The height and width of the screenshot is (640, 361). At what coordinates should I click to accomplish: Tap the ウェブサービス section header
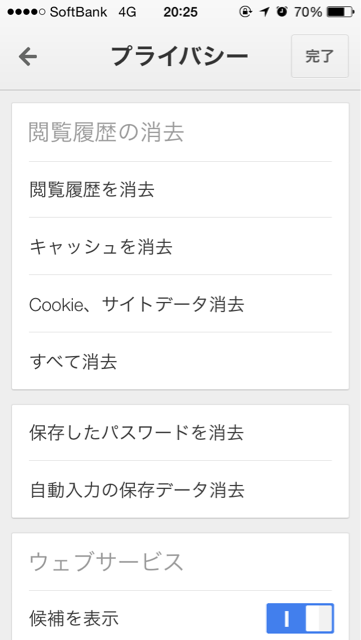[106, 562]
